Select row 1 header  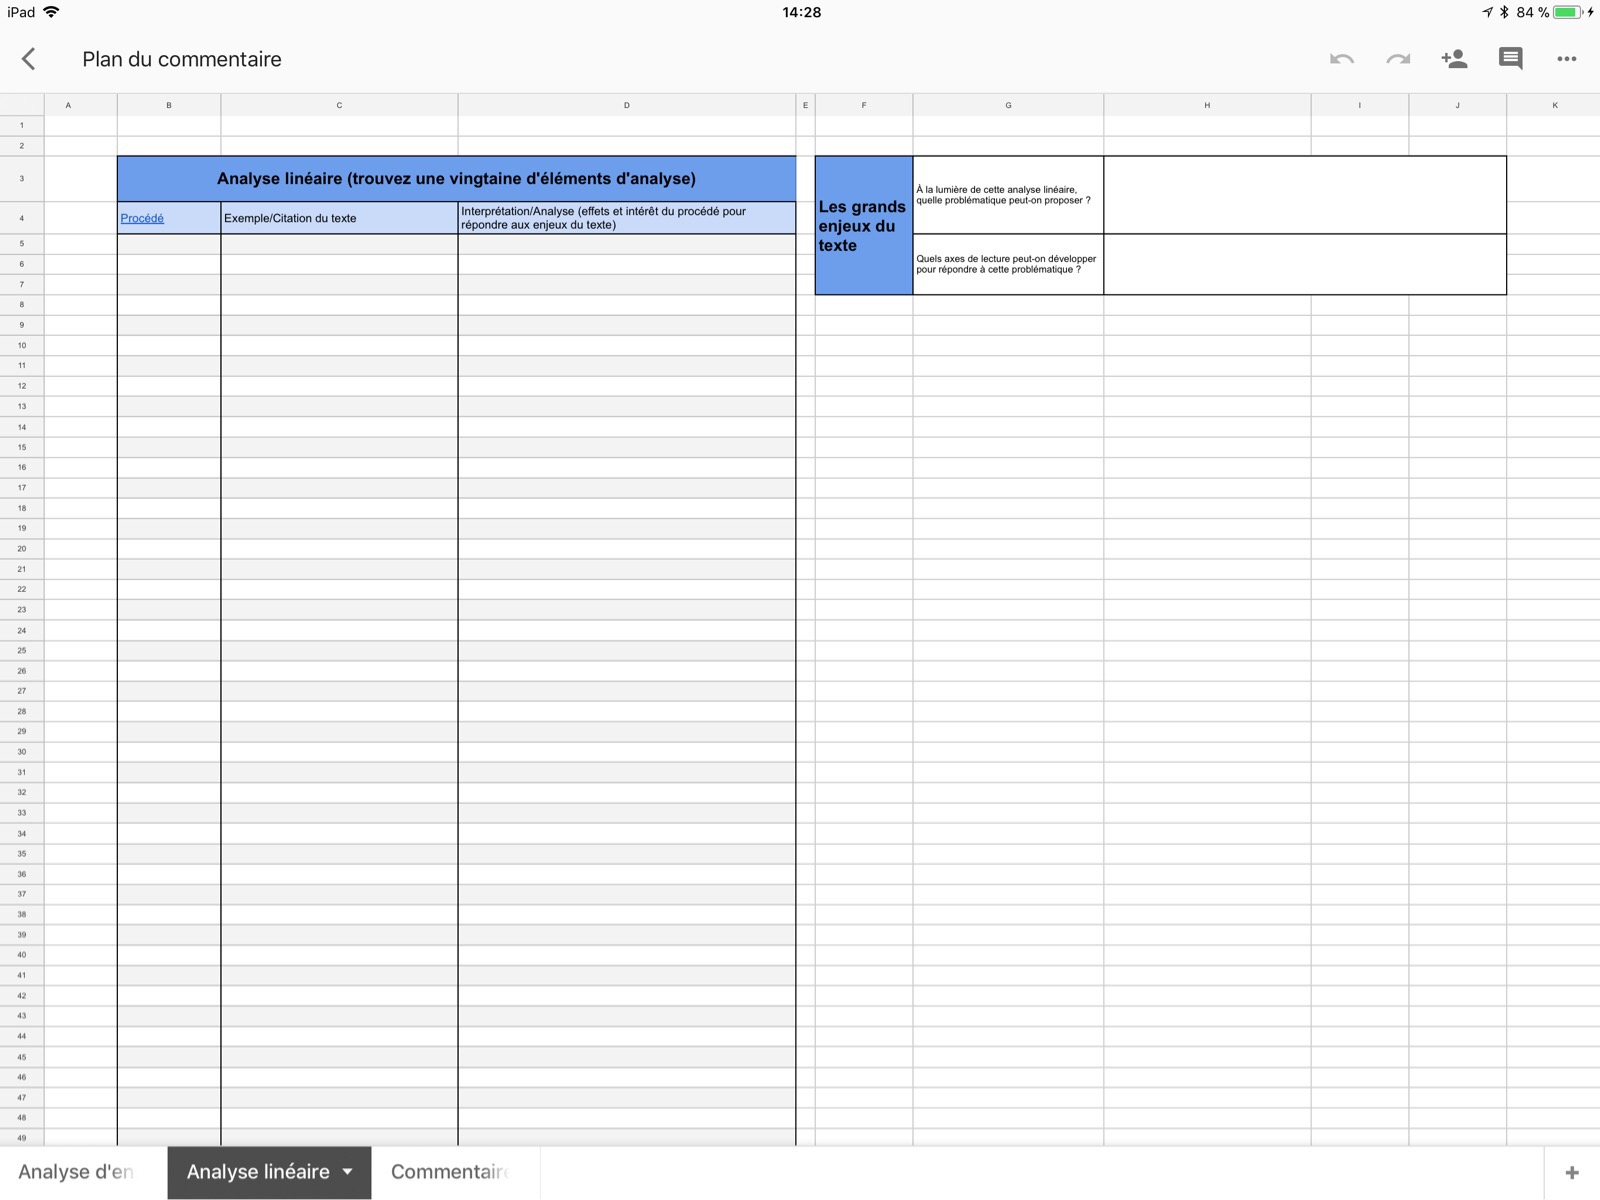(x=22, y=125)
